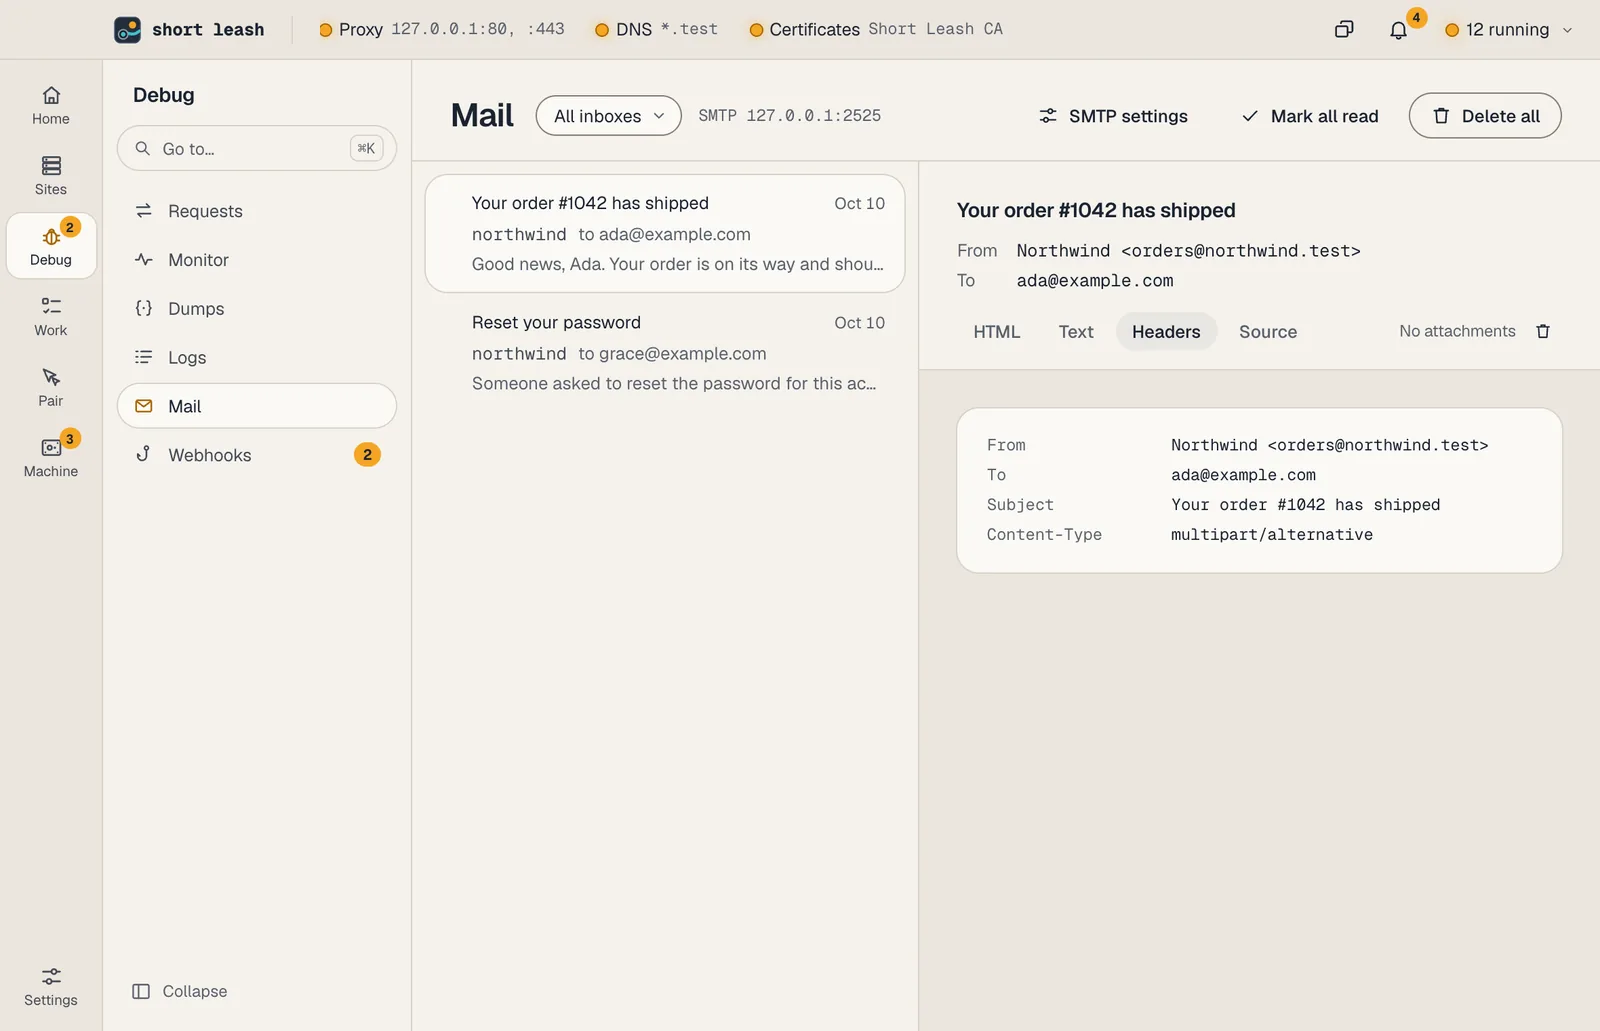1600x1031 pixels.
Task: Click the short leash logo icon
Action: (x=127, y=30)
